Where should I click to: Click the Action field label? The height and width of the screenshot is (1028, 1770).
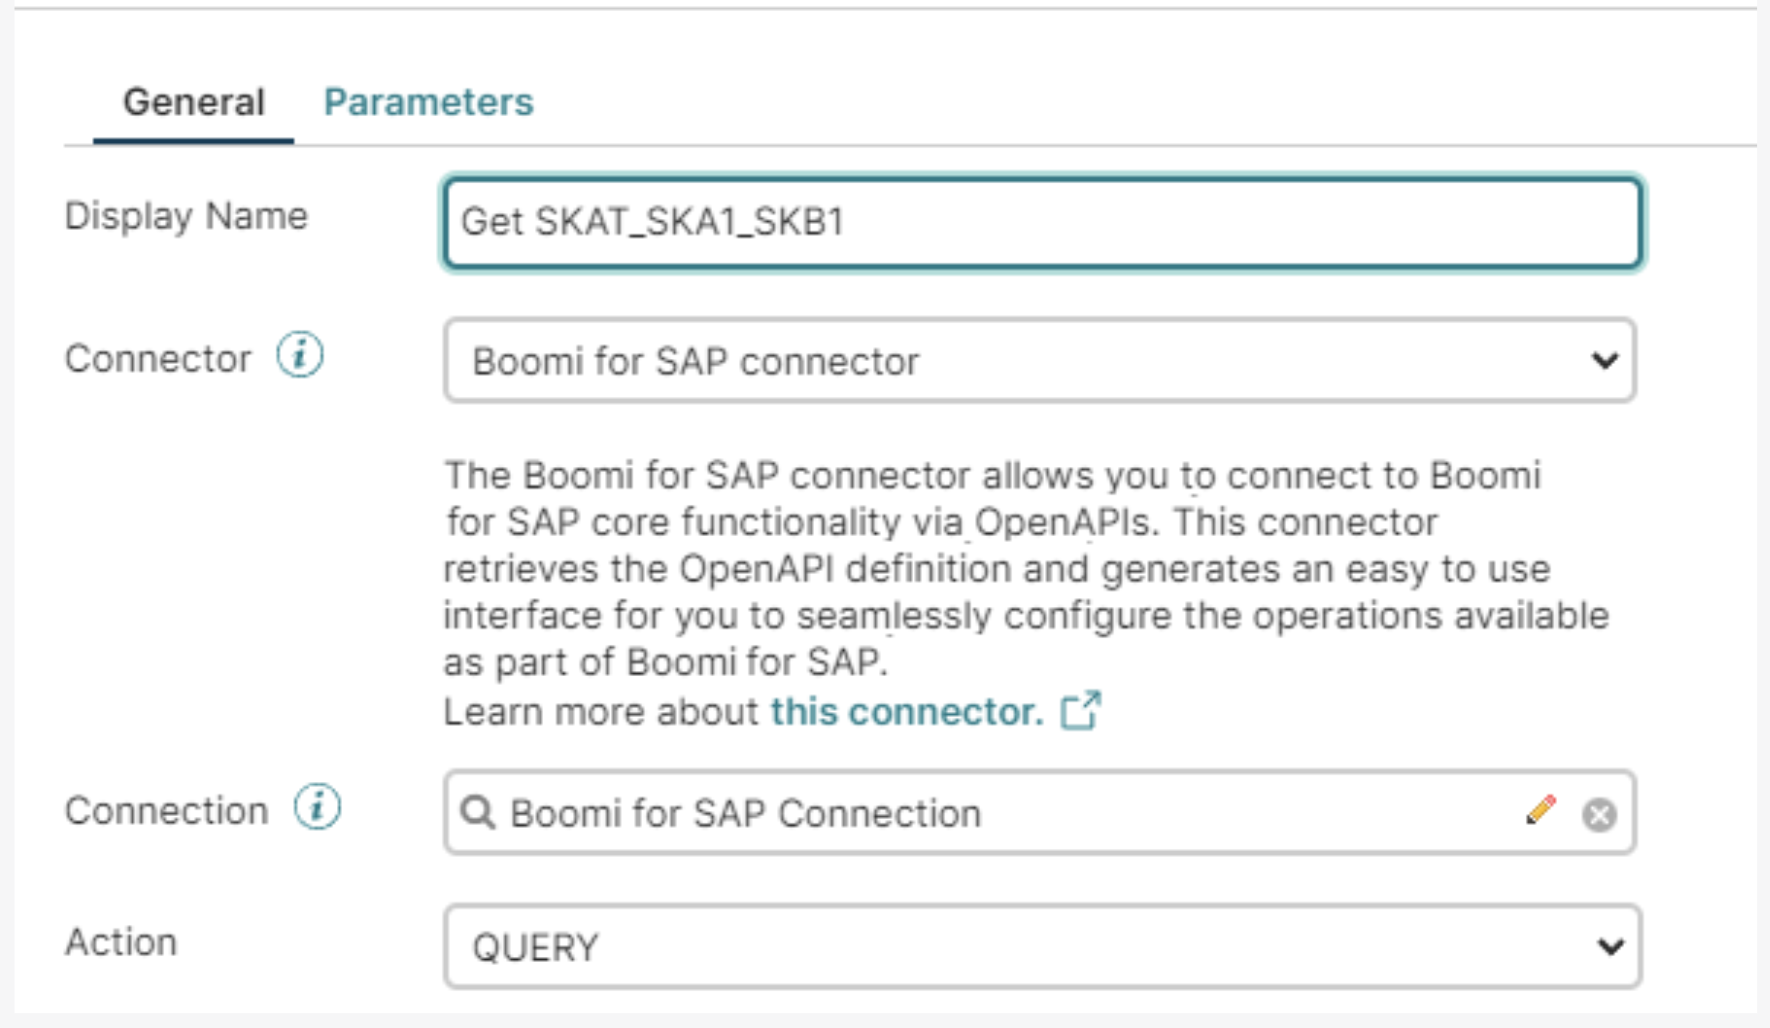pos(121,942)
